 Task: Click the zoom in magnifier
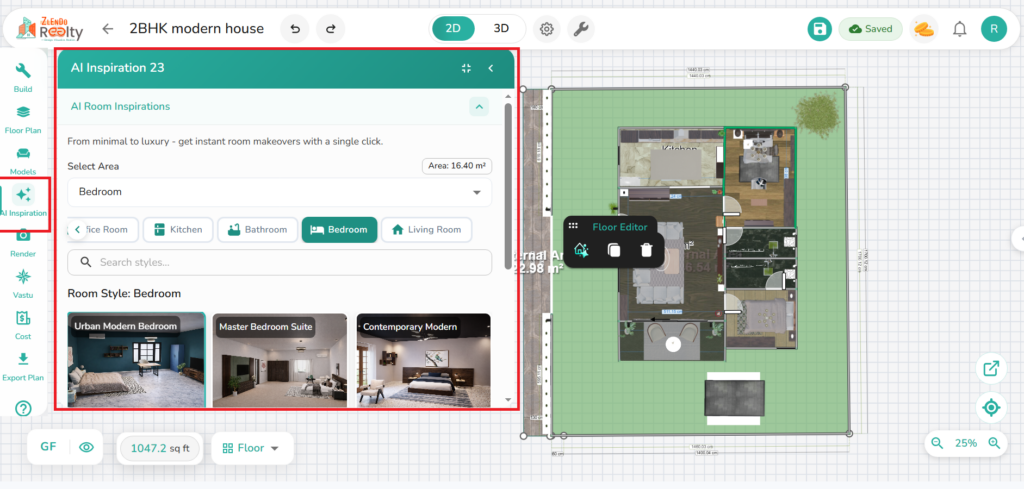pyautogui.click(x=994, y=443)
